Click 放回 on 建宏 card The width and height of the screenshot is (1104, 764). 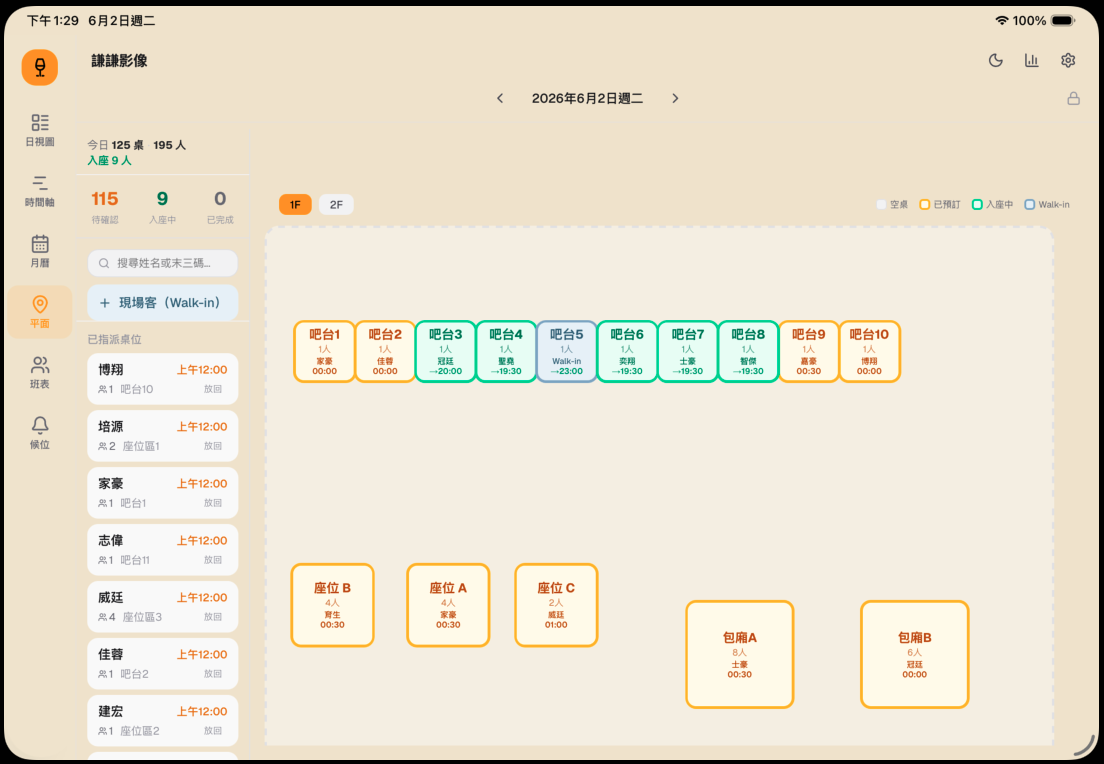pos(213,731)
